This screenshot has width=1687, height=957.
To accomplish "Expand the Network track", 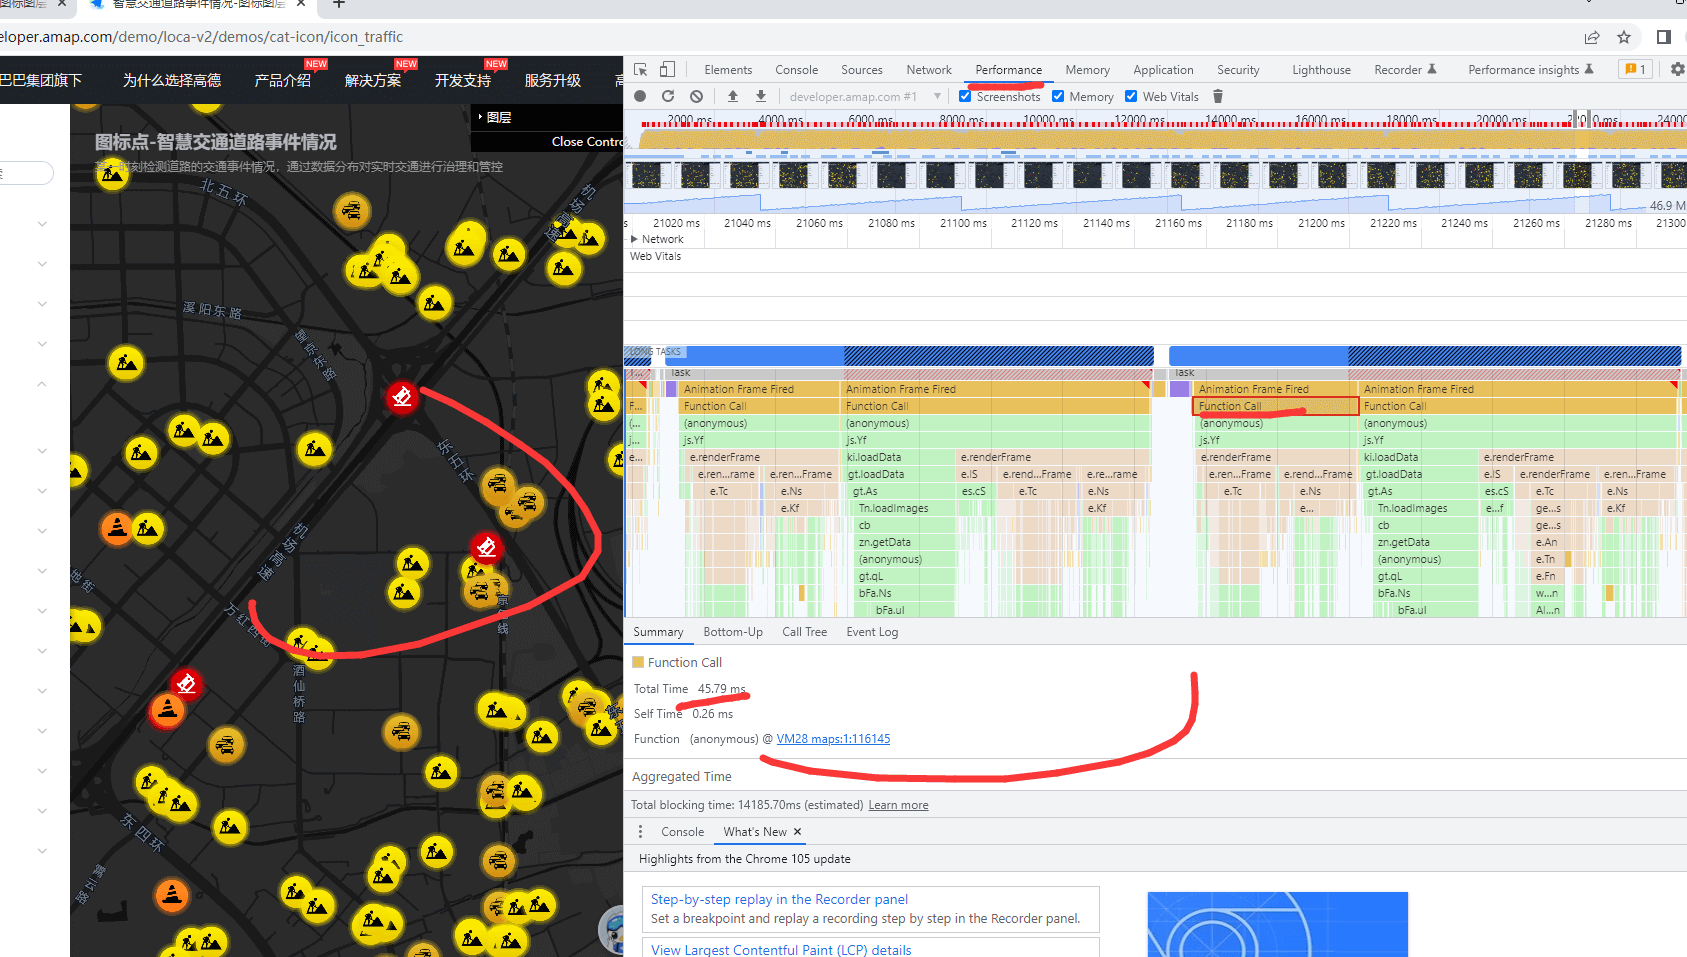I will (x=634, y=239).
